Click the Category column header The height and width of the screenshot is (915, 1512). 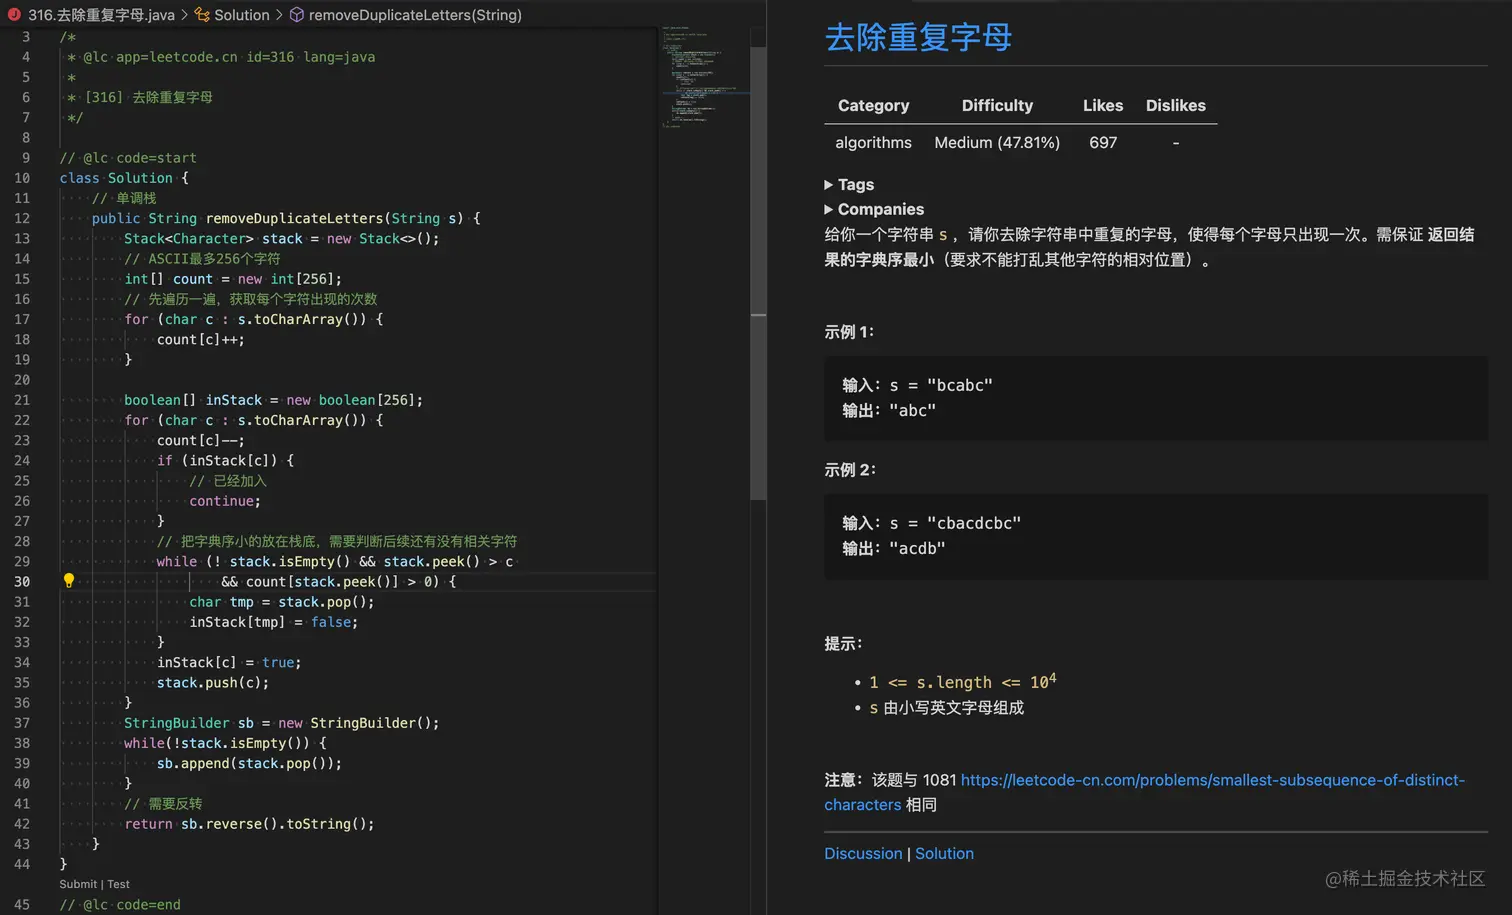(873, 105)
